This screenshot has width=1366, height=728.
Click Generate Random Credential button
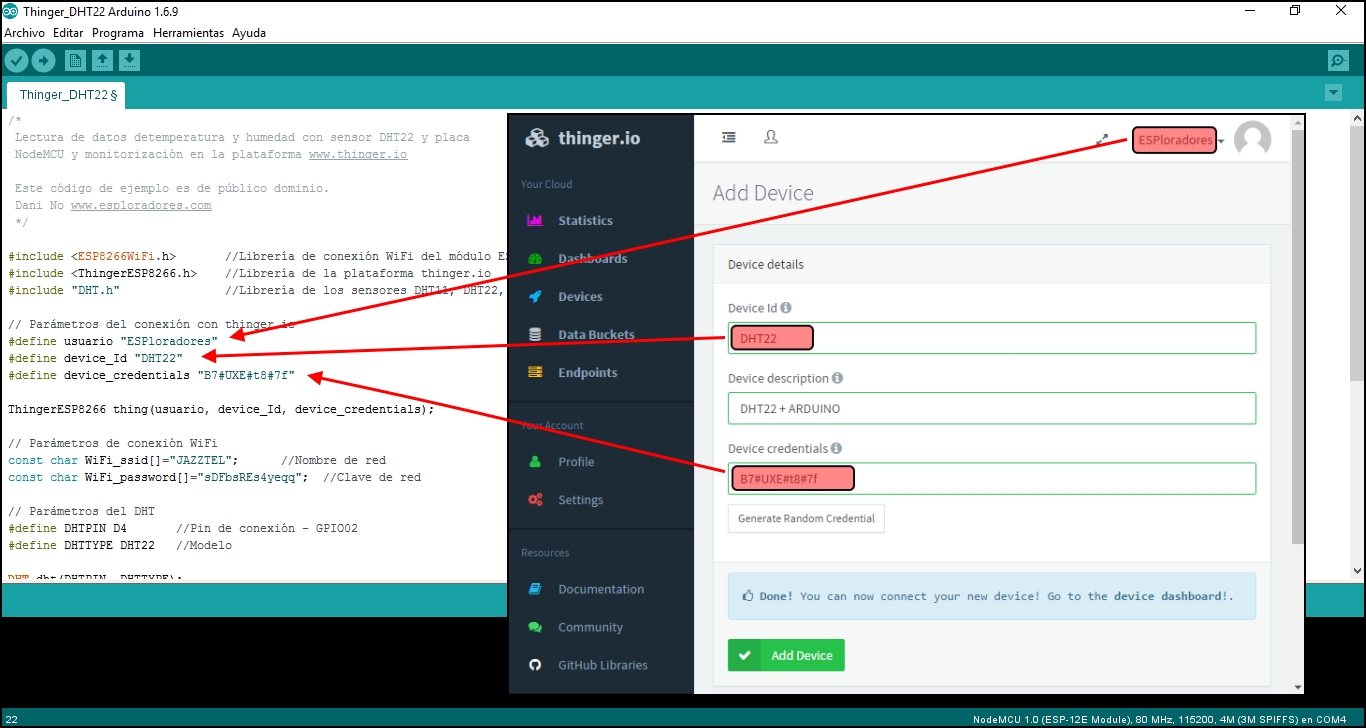coord(806,518)
